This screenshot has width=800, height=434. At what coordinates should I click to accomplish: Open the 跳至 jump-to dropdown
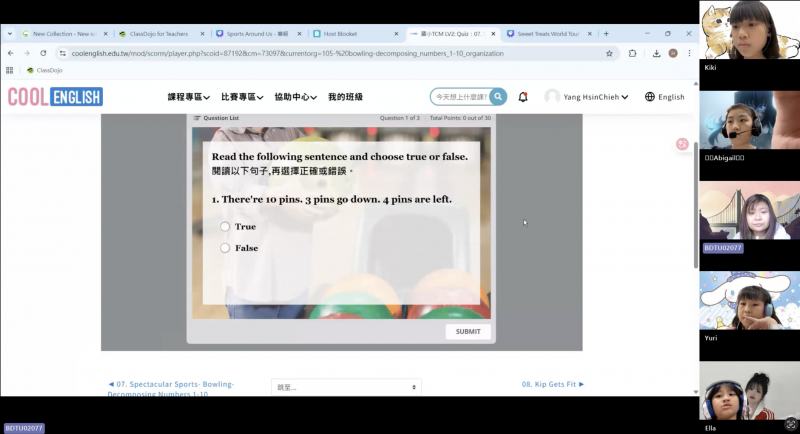pos(346,387)
